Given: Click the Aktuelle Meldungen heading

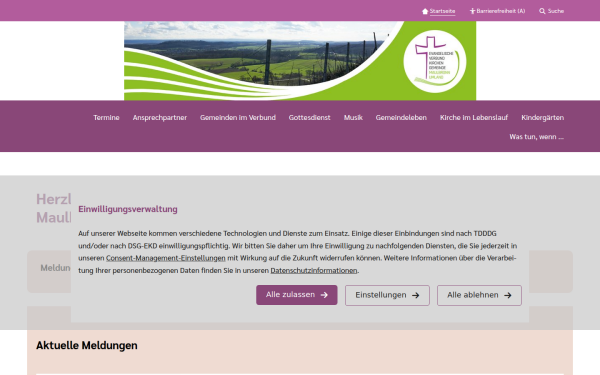Looking at the screenshot, I should click(x=87, y=346).
